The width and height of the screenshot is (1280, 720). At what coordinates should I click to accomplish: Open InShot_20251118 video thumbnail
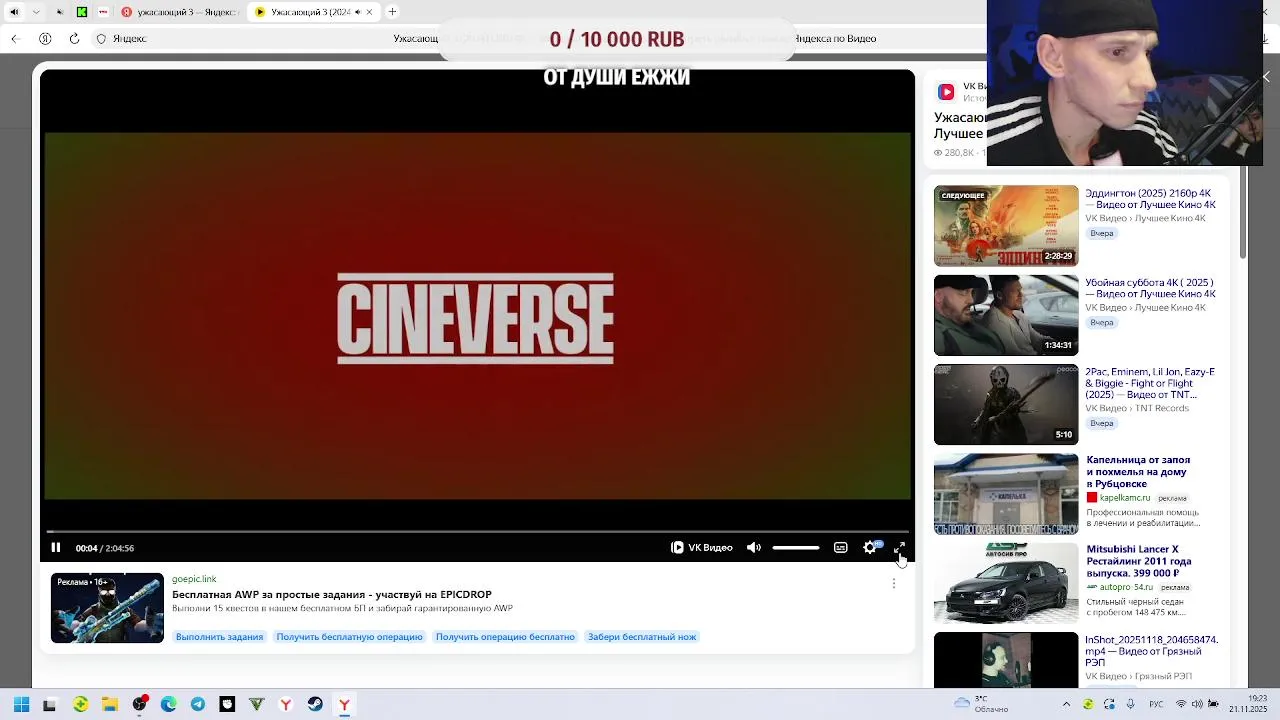click(x=1006, y=660)
